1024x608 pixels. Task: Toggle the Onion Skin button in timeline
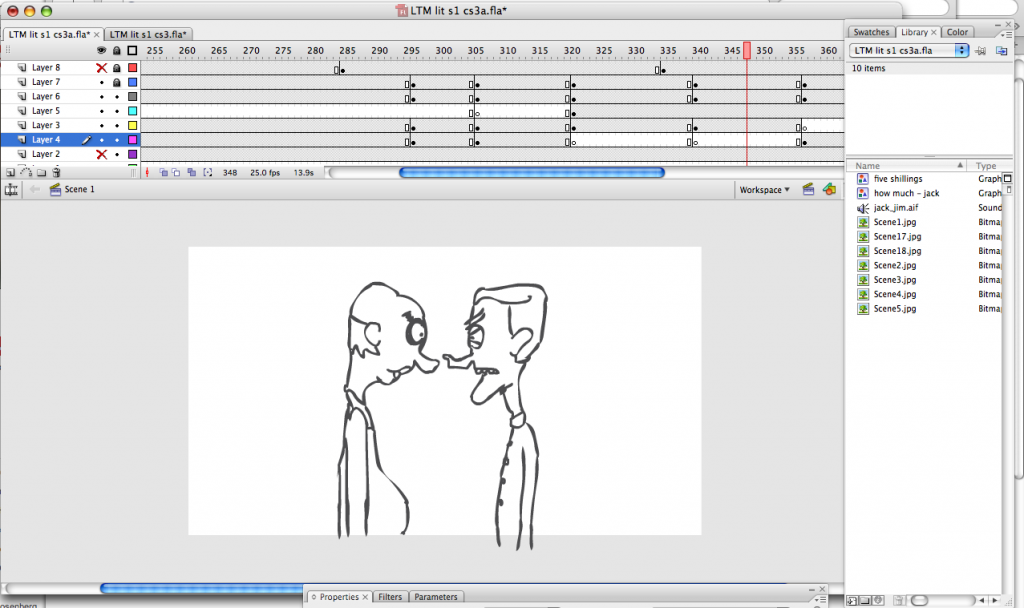coord(163,173)
